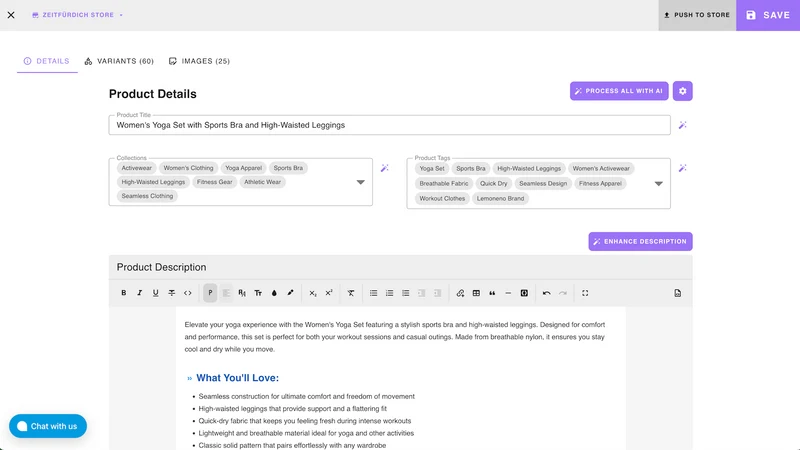
Task: Open AI settings gear button
Action: coord(683,91)
